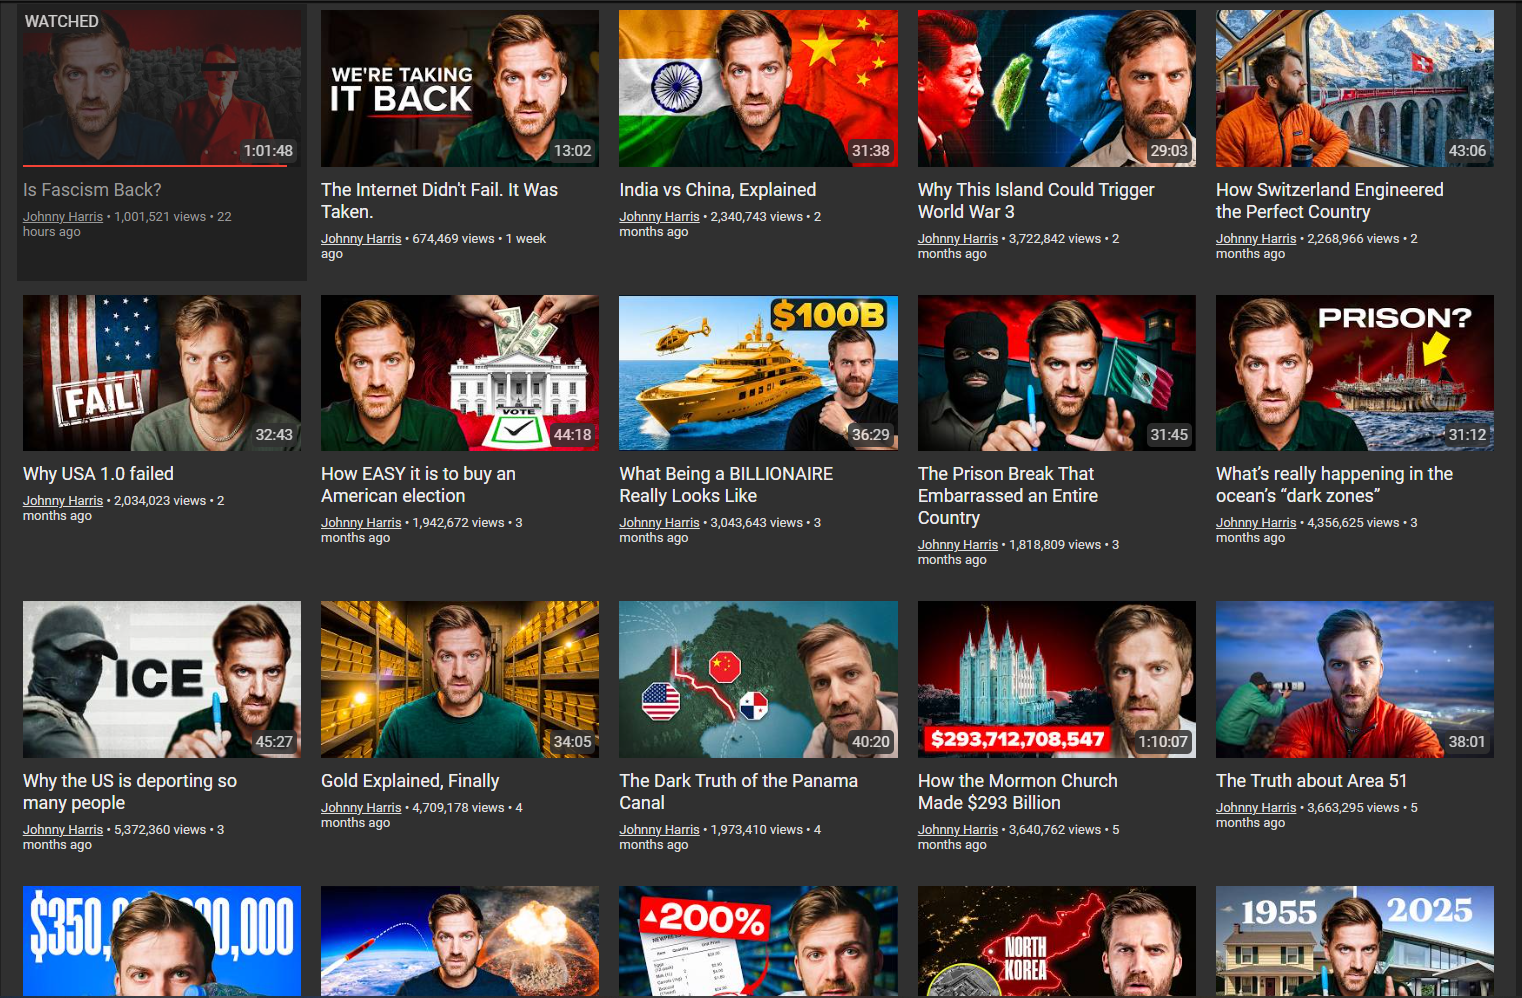
Task: Play the 'We're Taking It Back' thumbnail
Action: pos(460,88)
